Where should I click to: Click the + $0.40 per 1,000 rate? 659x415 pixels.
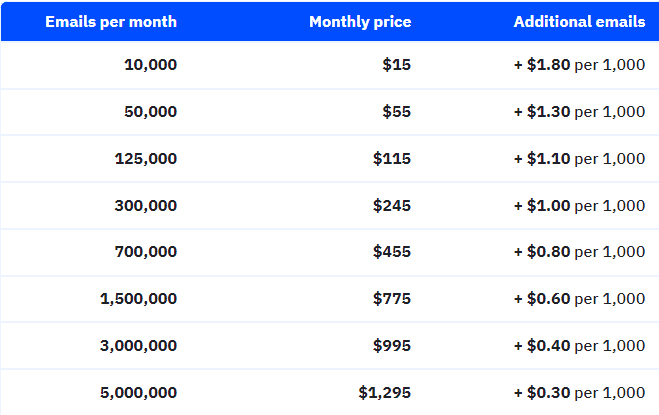point(579,346)
